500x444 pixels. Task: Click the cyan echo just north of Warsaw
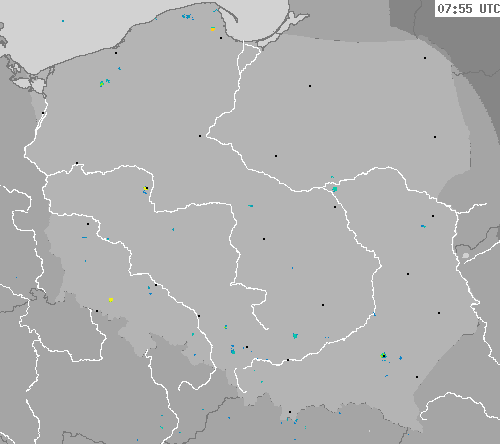334,189
